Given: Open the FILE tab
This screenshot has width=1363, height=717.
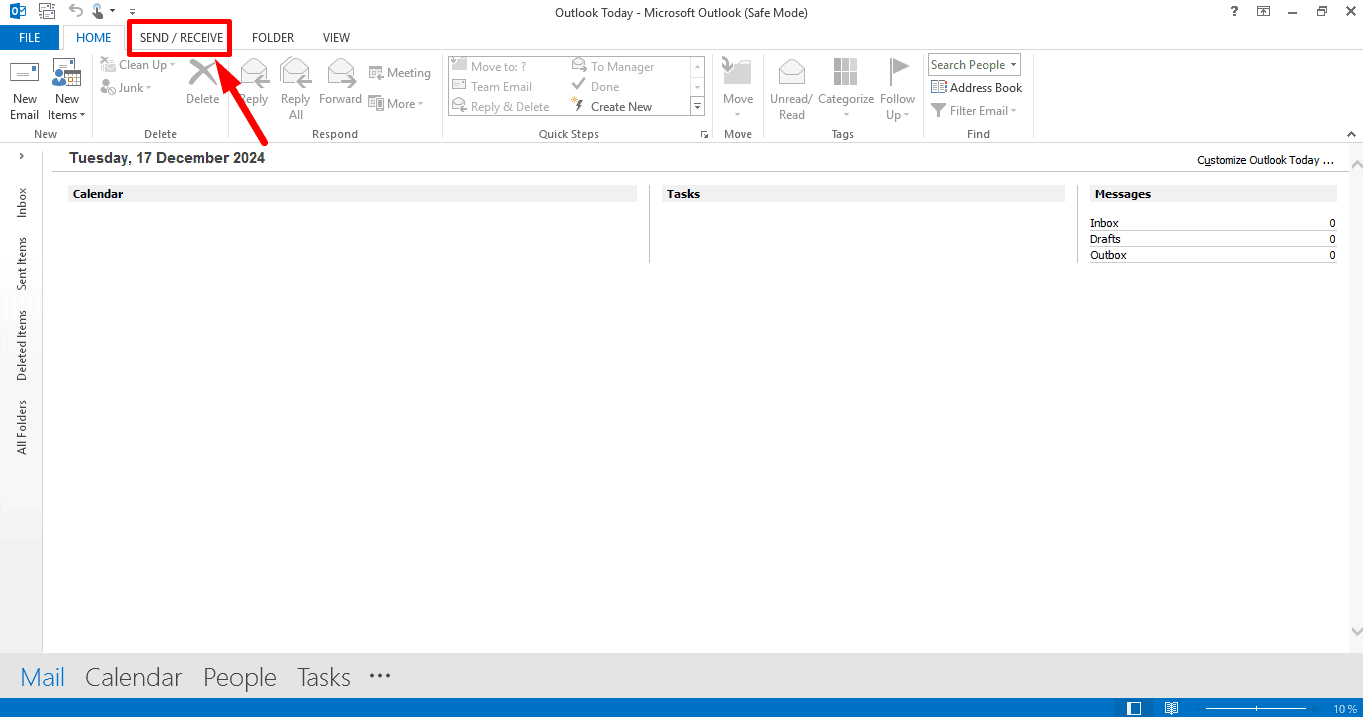Looking at the screenshot, I should (x=30, y=38).
